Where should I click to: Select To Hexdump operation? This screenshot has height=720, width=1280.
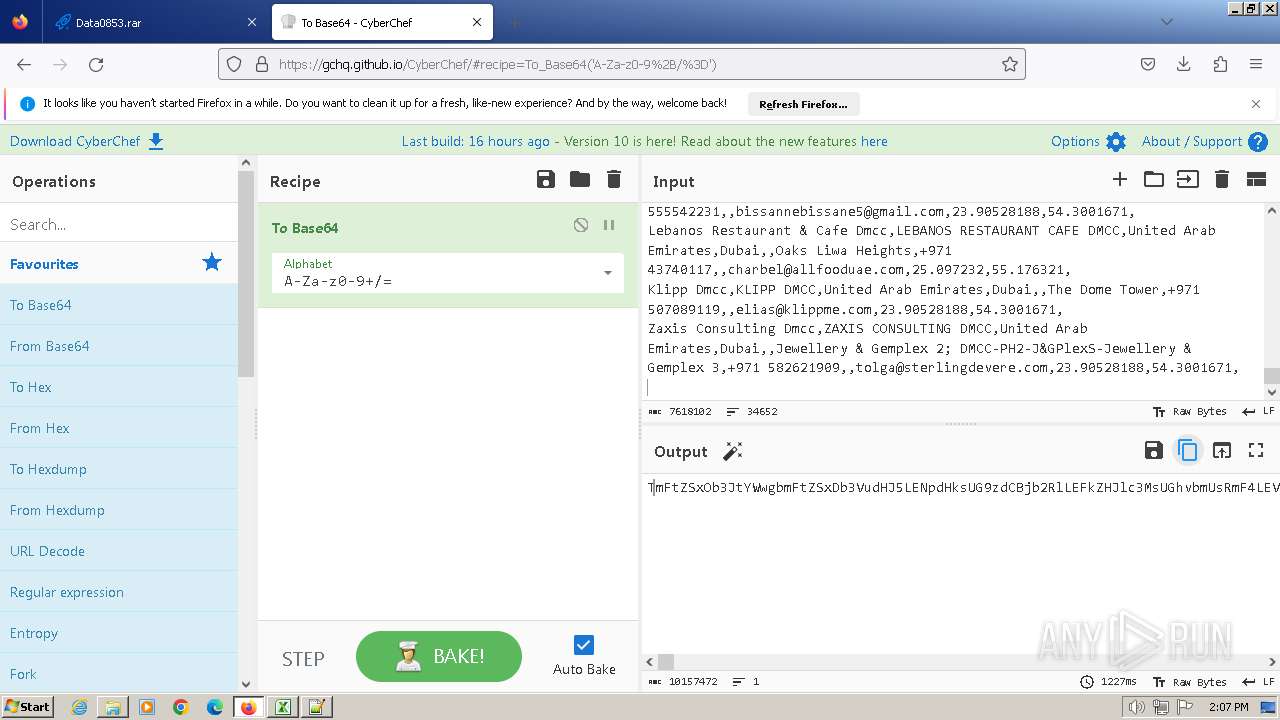(x=119, y=469)
